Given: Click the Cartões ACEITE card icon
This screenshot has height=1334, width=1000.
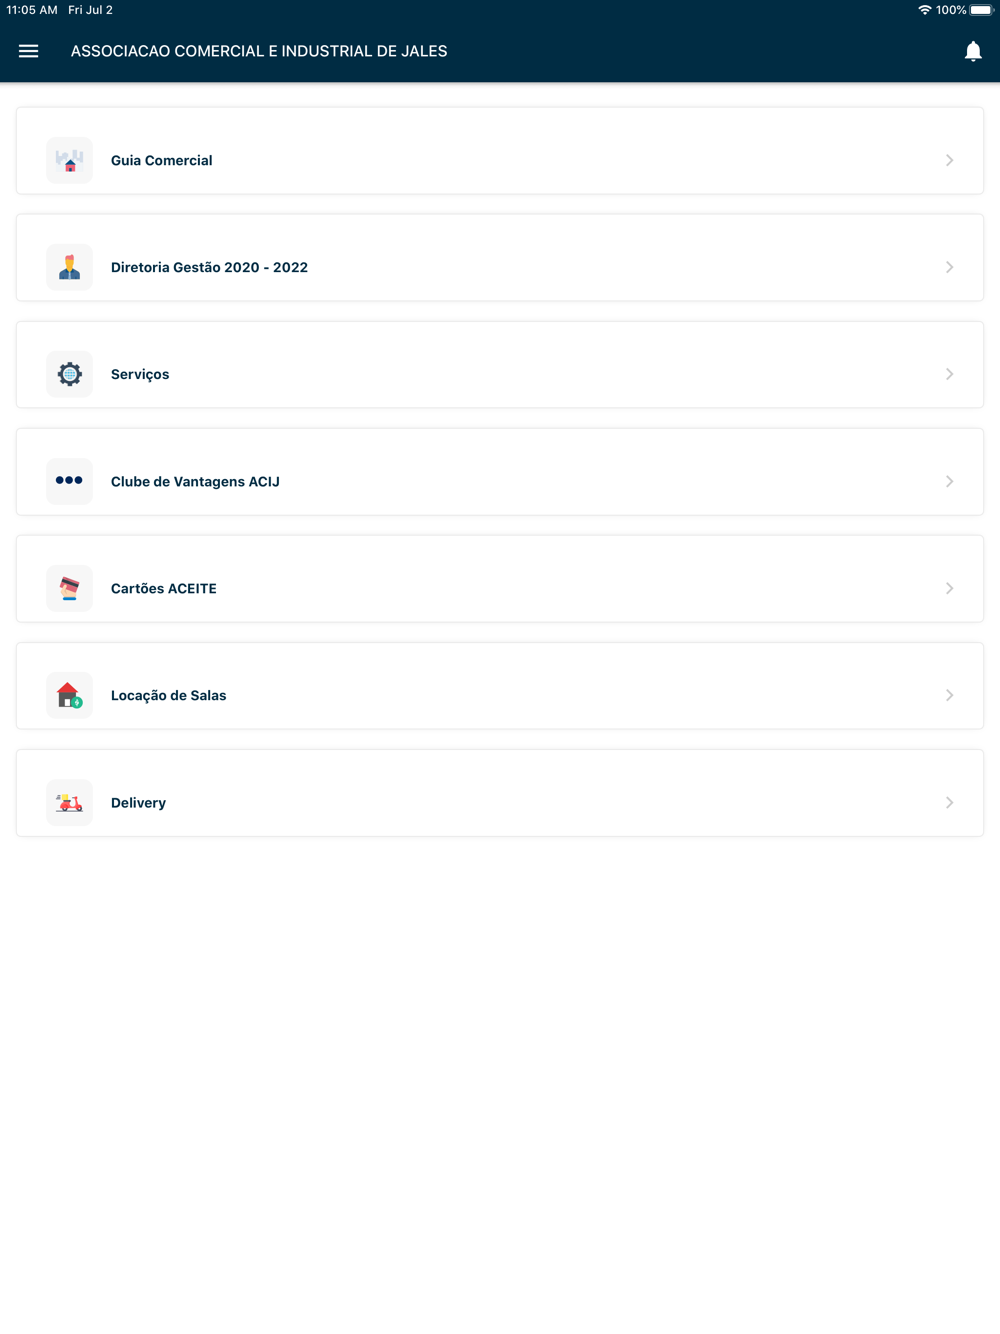Looking at the screenshot, I should [69, 588].
